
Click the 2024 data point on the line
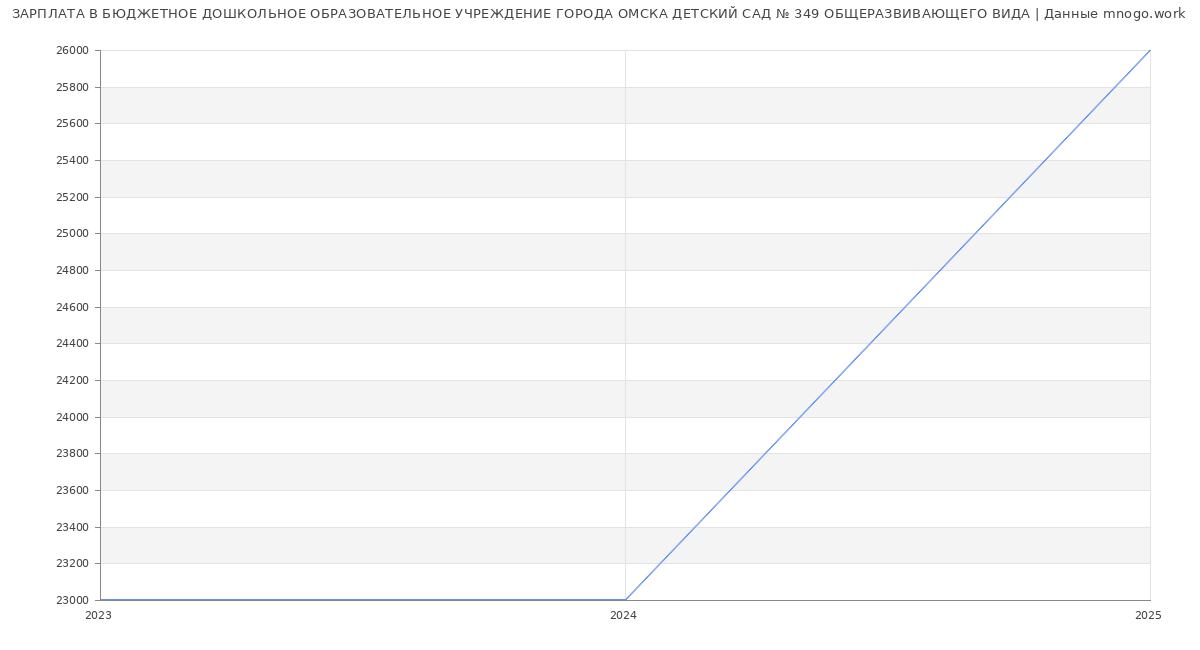click(x=625, y=600)
